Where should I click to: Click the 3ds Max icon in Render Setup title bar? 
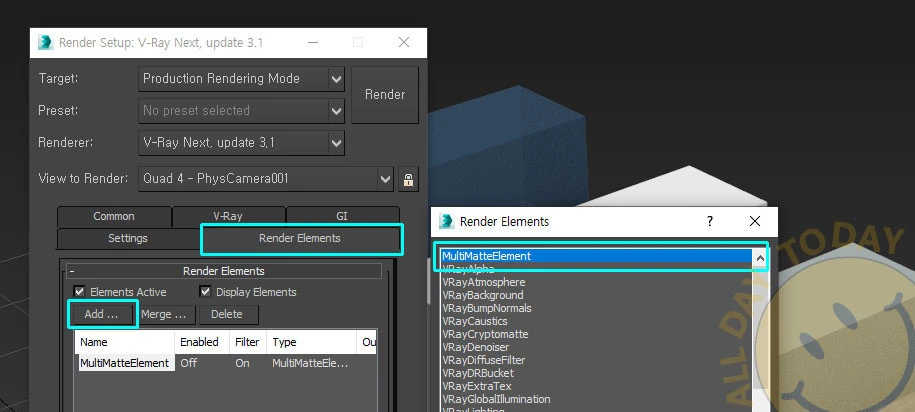pos(46,43)
